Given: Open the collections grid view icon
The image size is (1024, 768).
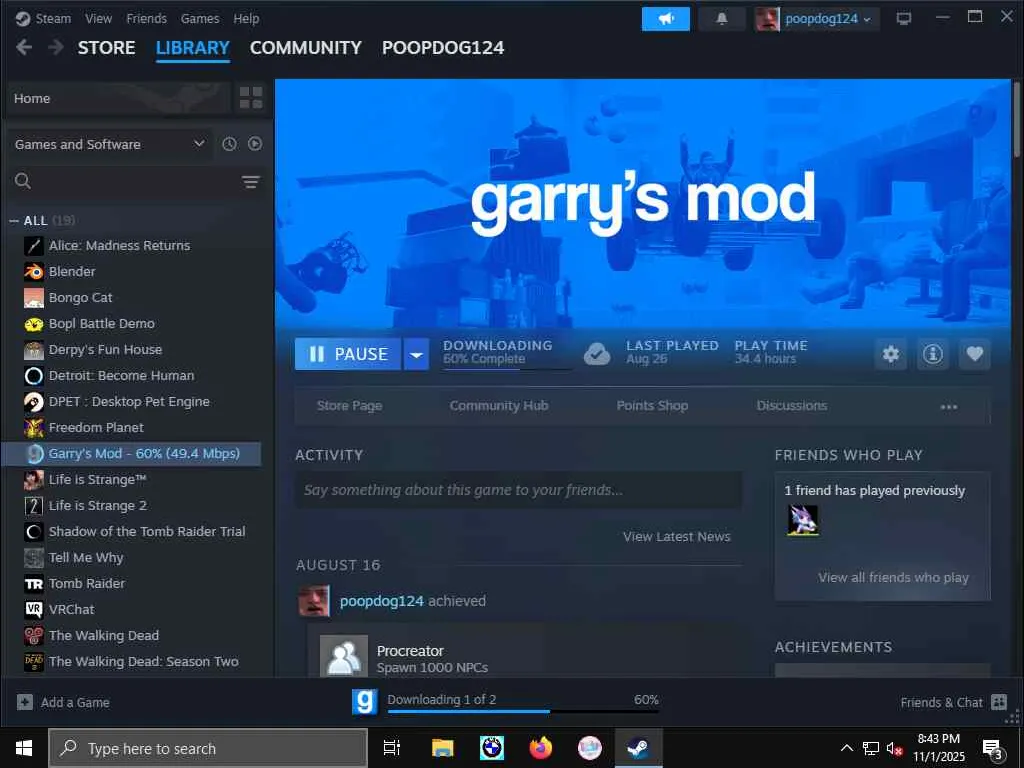Looking at the screenshot, I should point(251,98).
